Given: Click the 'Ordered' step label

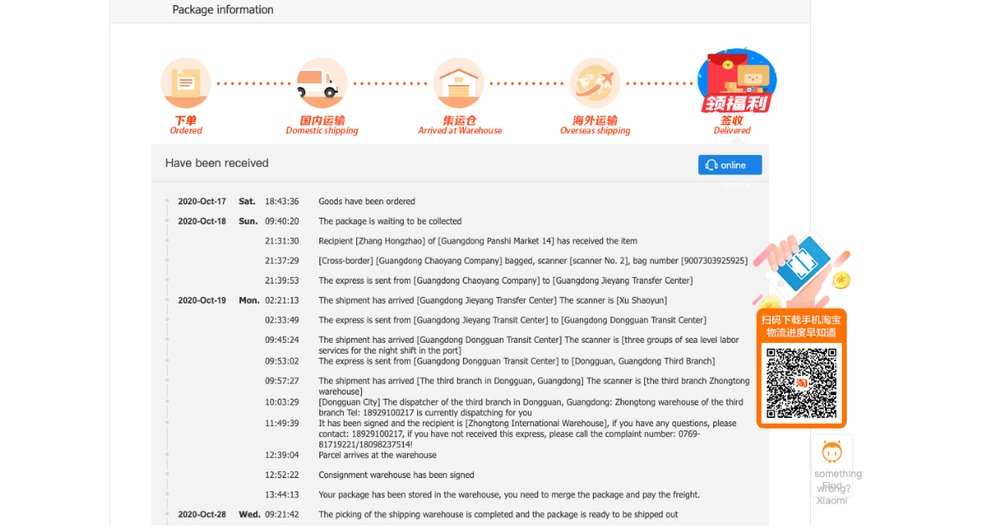Looking at the screenshot, I should pyautogui.click(x=186, y=131).
